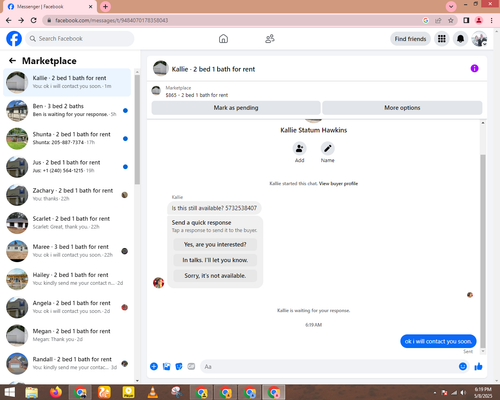Open Scarlet 2 bed 1 bath conversation
500x400 pixels.
pos(67,223)
